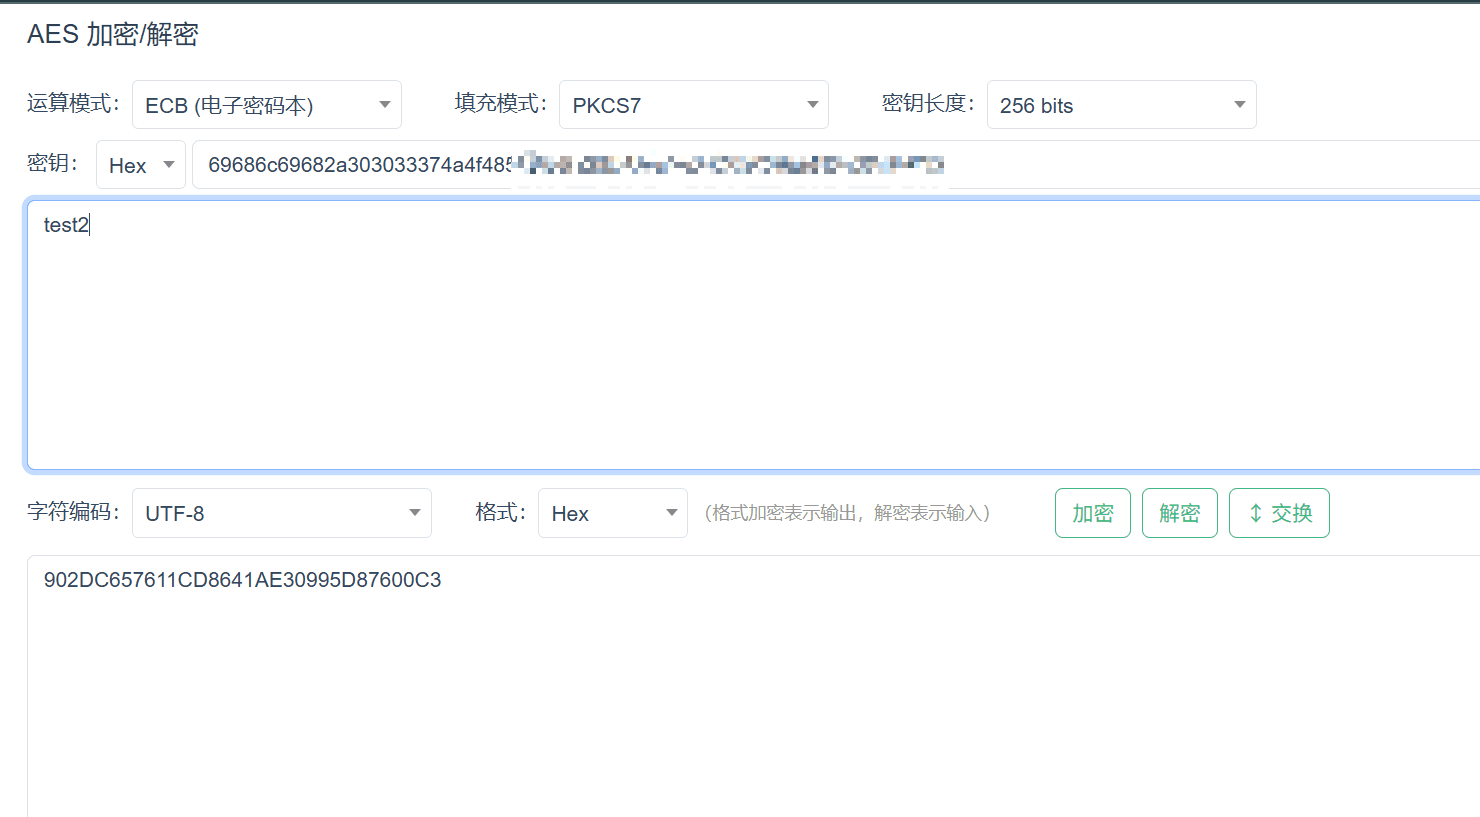Click the 格式 label before the output format dropdown
The height and width of the screenshot is (817, 1480).
(x=500, y=512)
